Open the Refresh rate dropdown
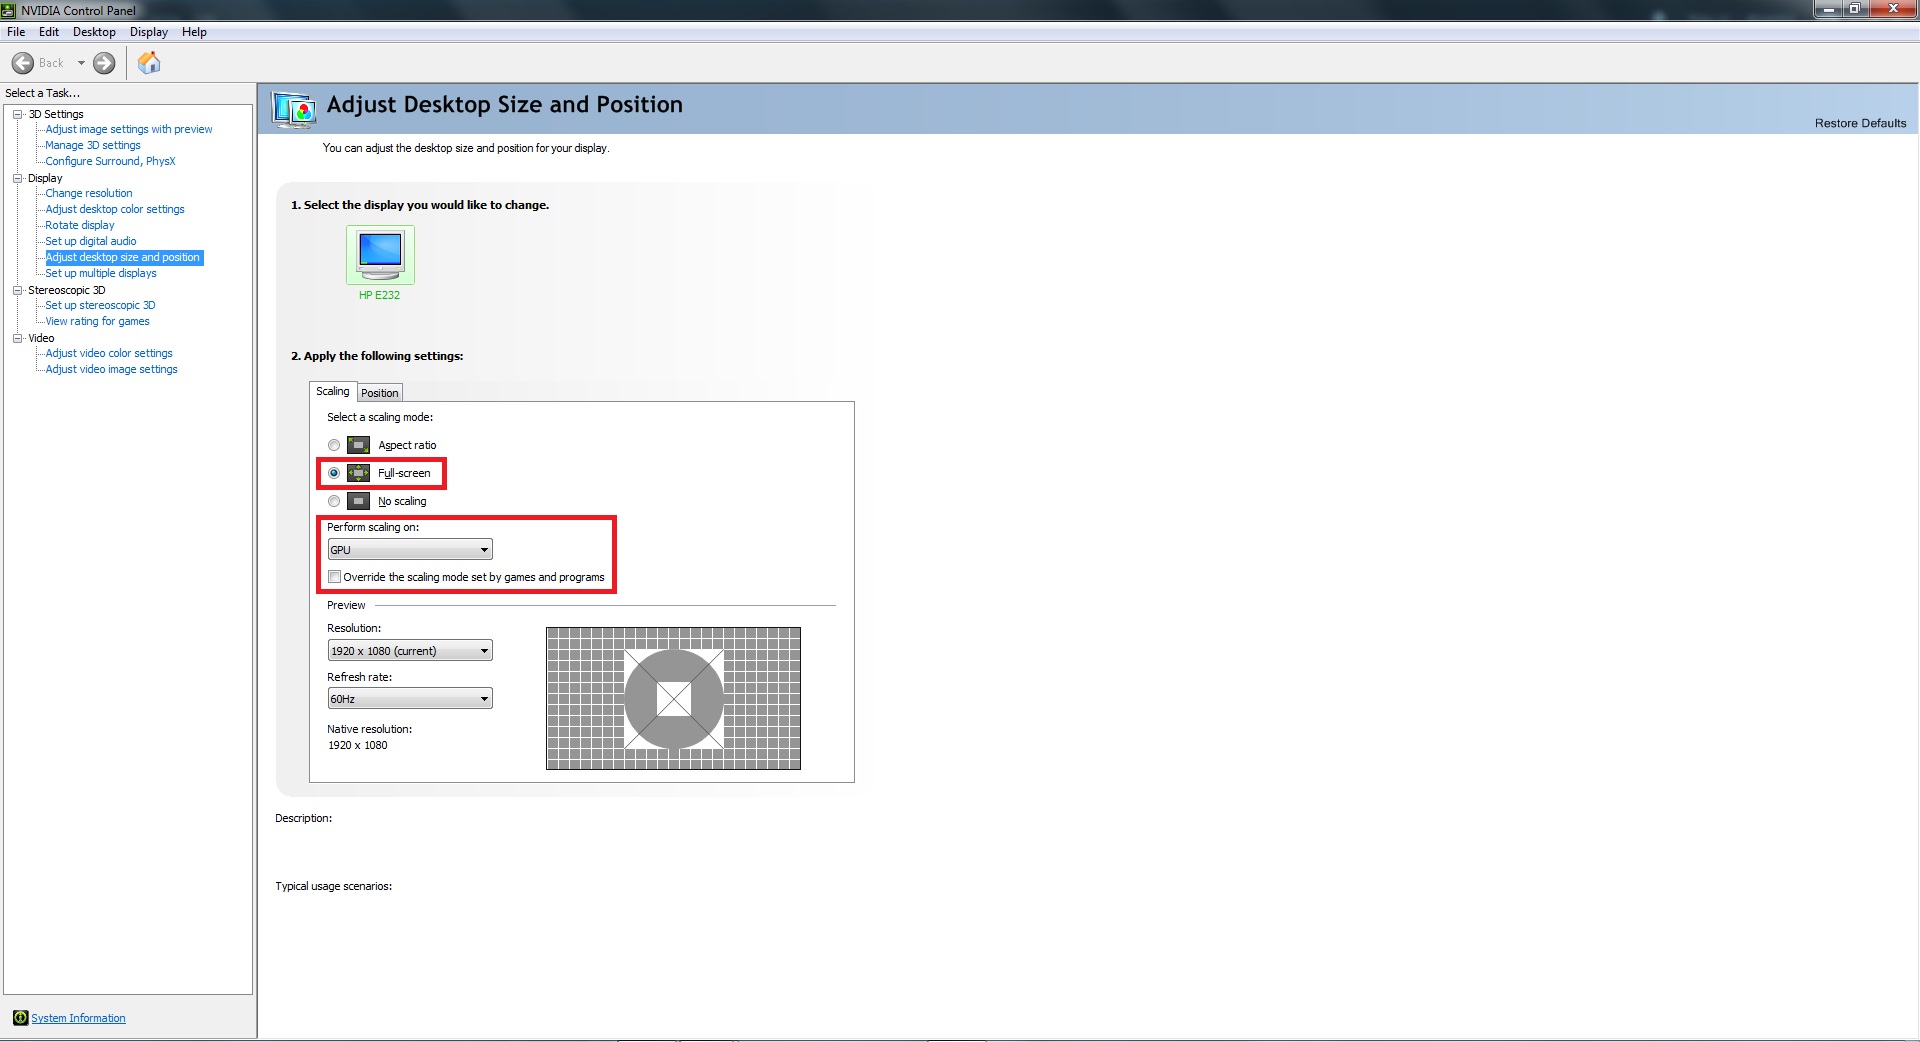The height and width of the screenshot is (1042, 1920). pyautogui.click(x=410, y=699)
